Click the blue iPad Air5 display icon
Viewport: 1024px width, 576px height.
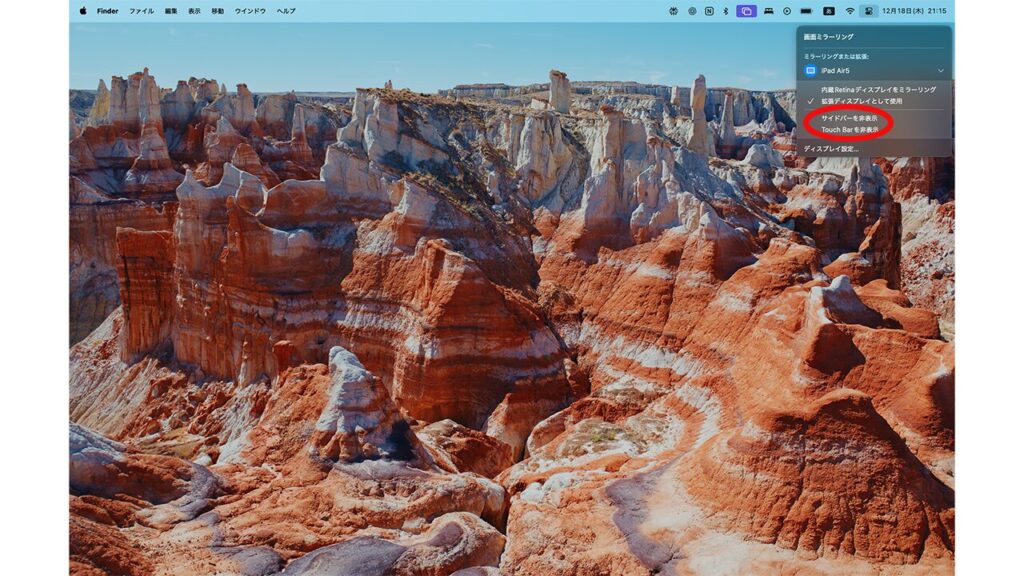(x=811, y=71)
